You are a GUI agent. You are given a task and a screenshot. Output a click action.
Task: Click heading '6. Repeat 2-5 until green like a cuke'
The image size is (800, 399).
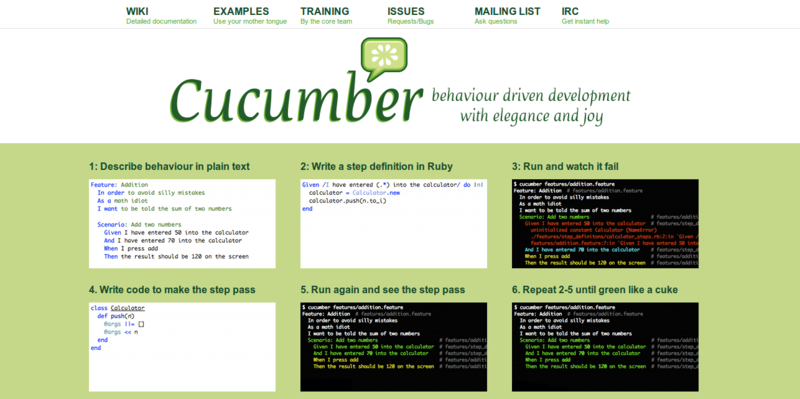(595, 290)
